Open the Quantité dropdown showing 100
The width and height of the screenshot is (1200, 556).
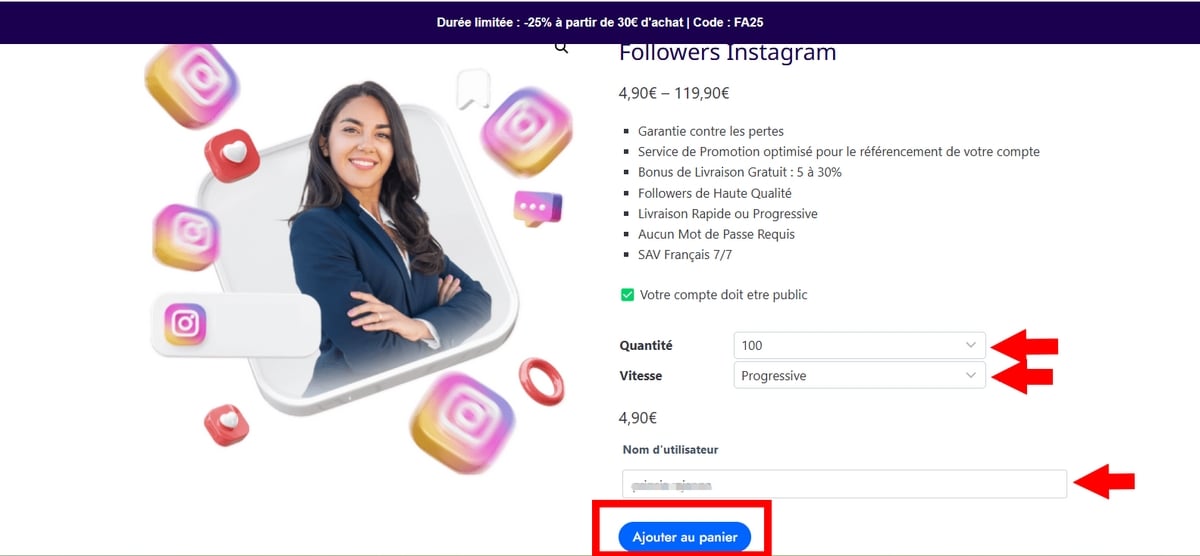tap(859, 345)
